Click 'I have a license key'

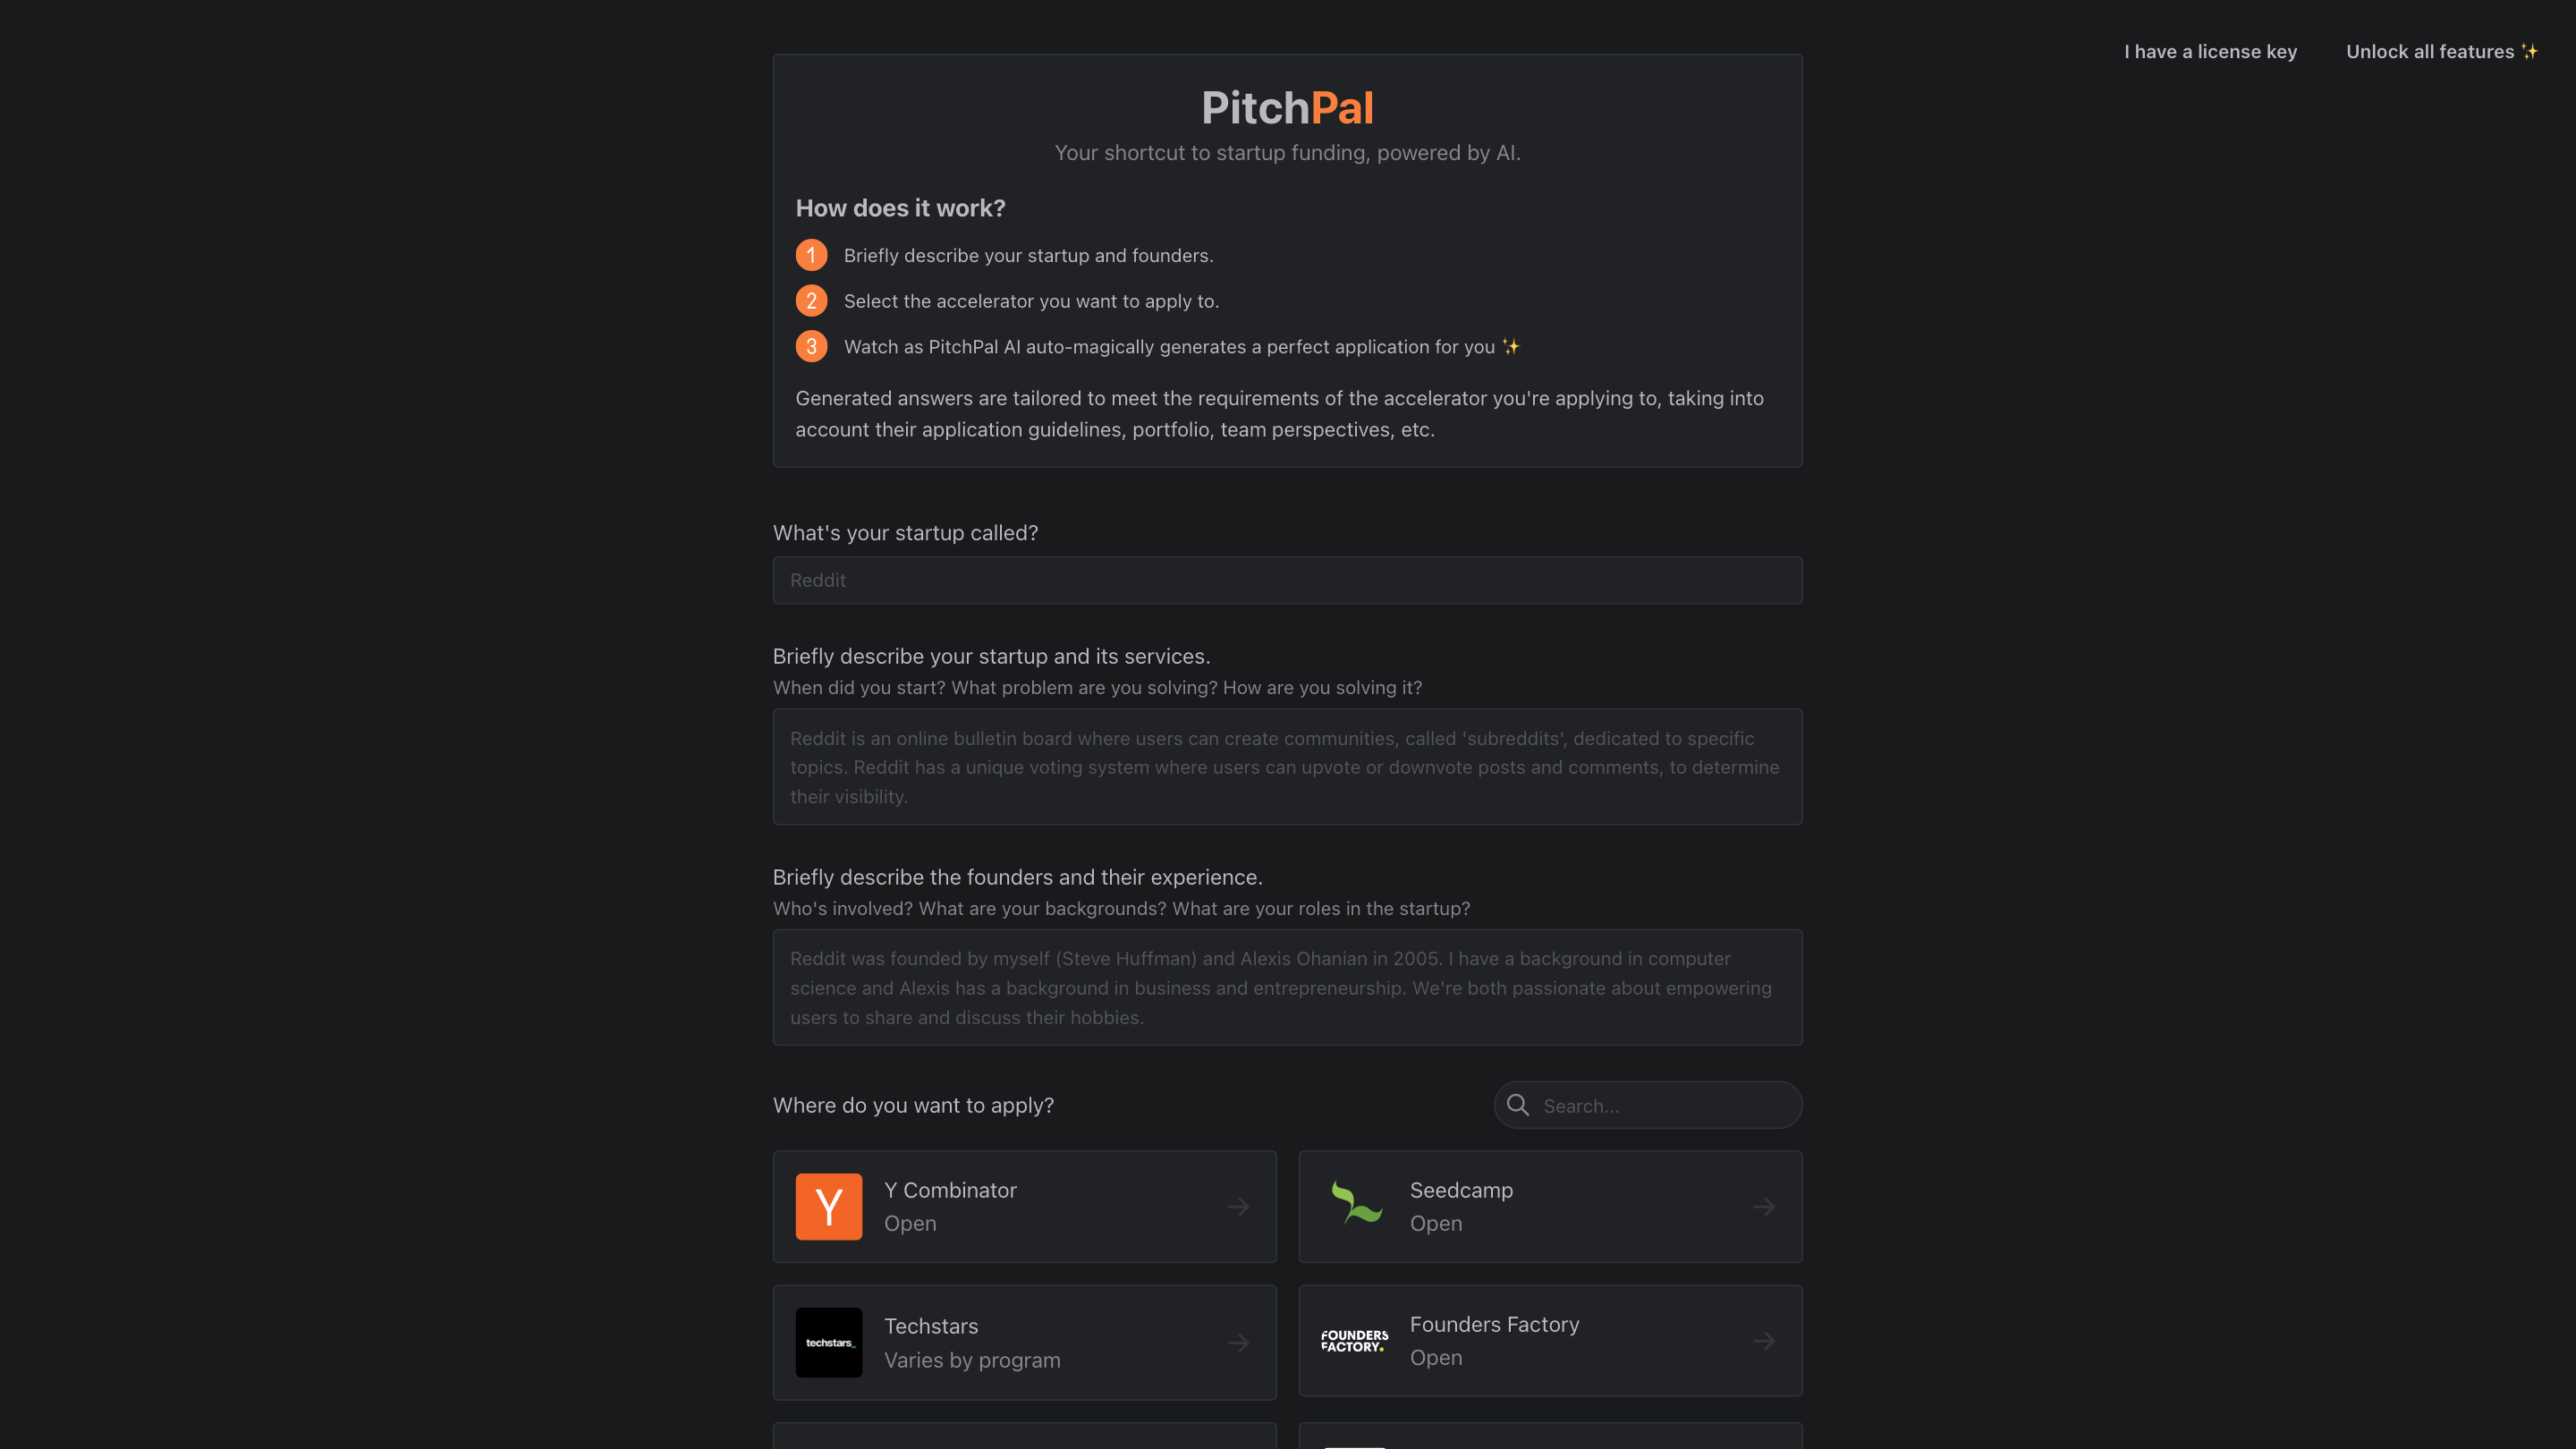point(2209,51)
